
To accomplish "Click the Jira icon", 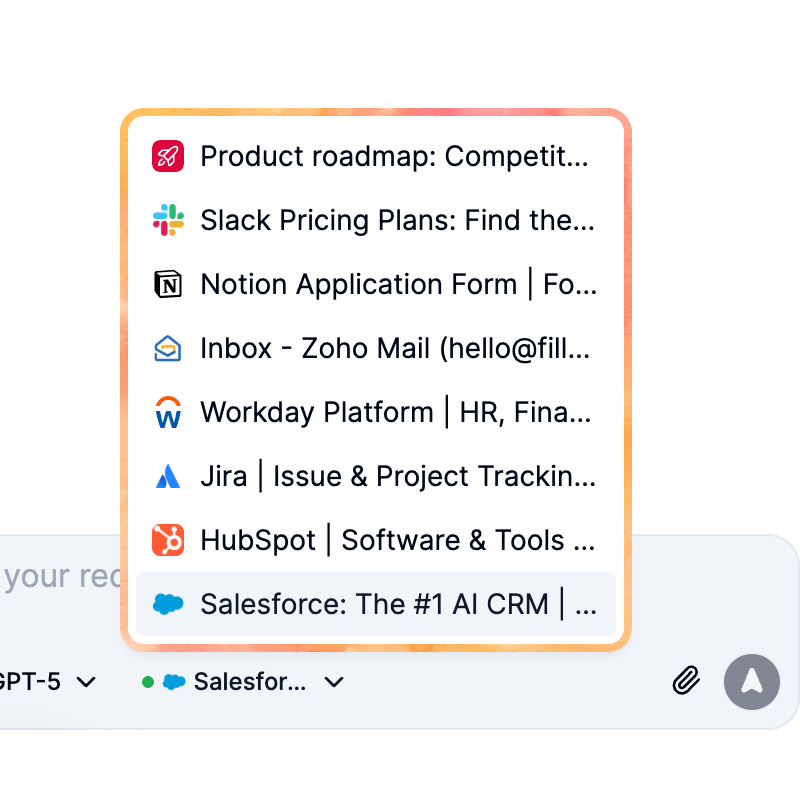I will tap(167, 476).
